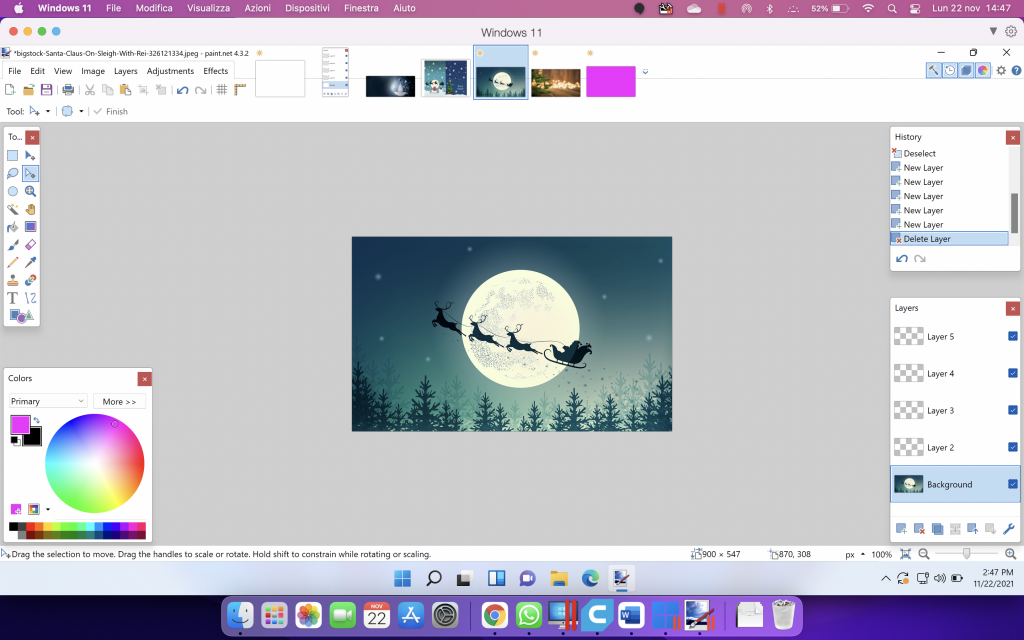Pick the Text tool
Viewport: 1024px width, 640px height.
13,298
